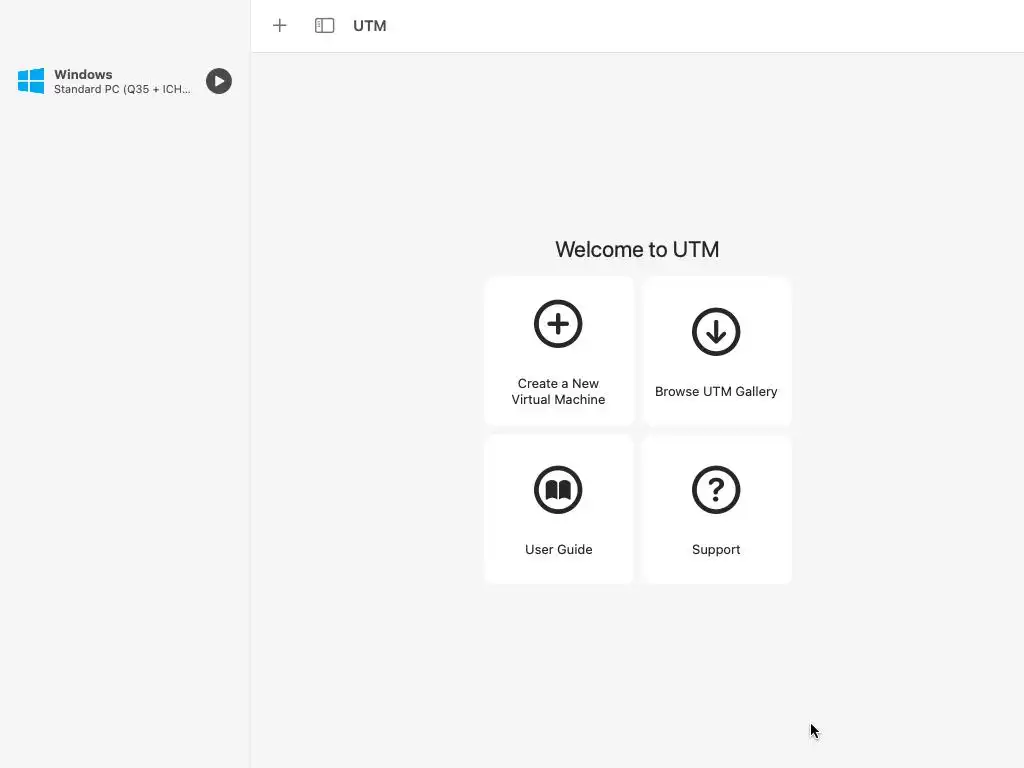This screenshot has width=1024, height=768.
Task: Open the User Guide
Action: pyautogui.click(x=558, y=509)
